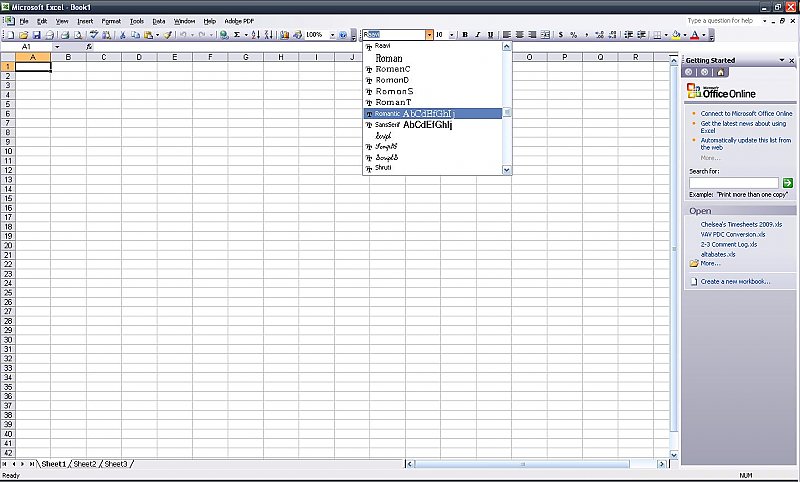This screenshot has width=800, height=482.
Task: Open the Fill Color dropdown arrow
Action: click(685, 35)
